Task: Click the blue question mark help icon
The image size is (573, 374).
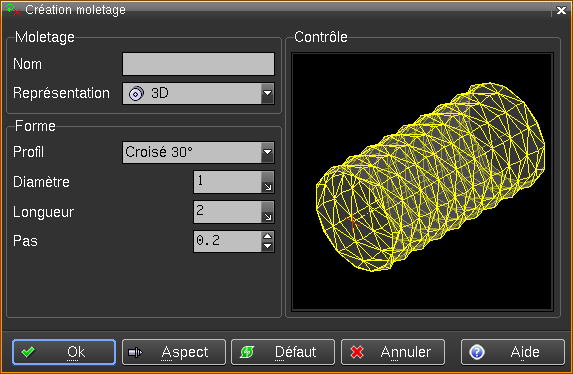Action: [x=477, y=352]
